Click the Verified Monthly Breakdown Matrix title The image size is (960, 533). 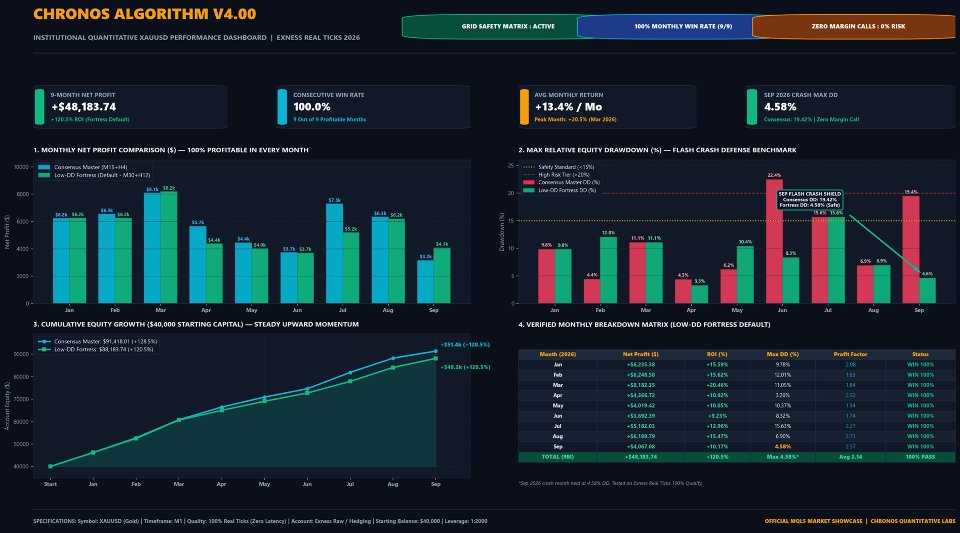pos(644,324)
